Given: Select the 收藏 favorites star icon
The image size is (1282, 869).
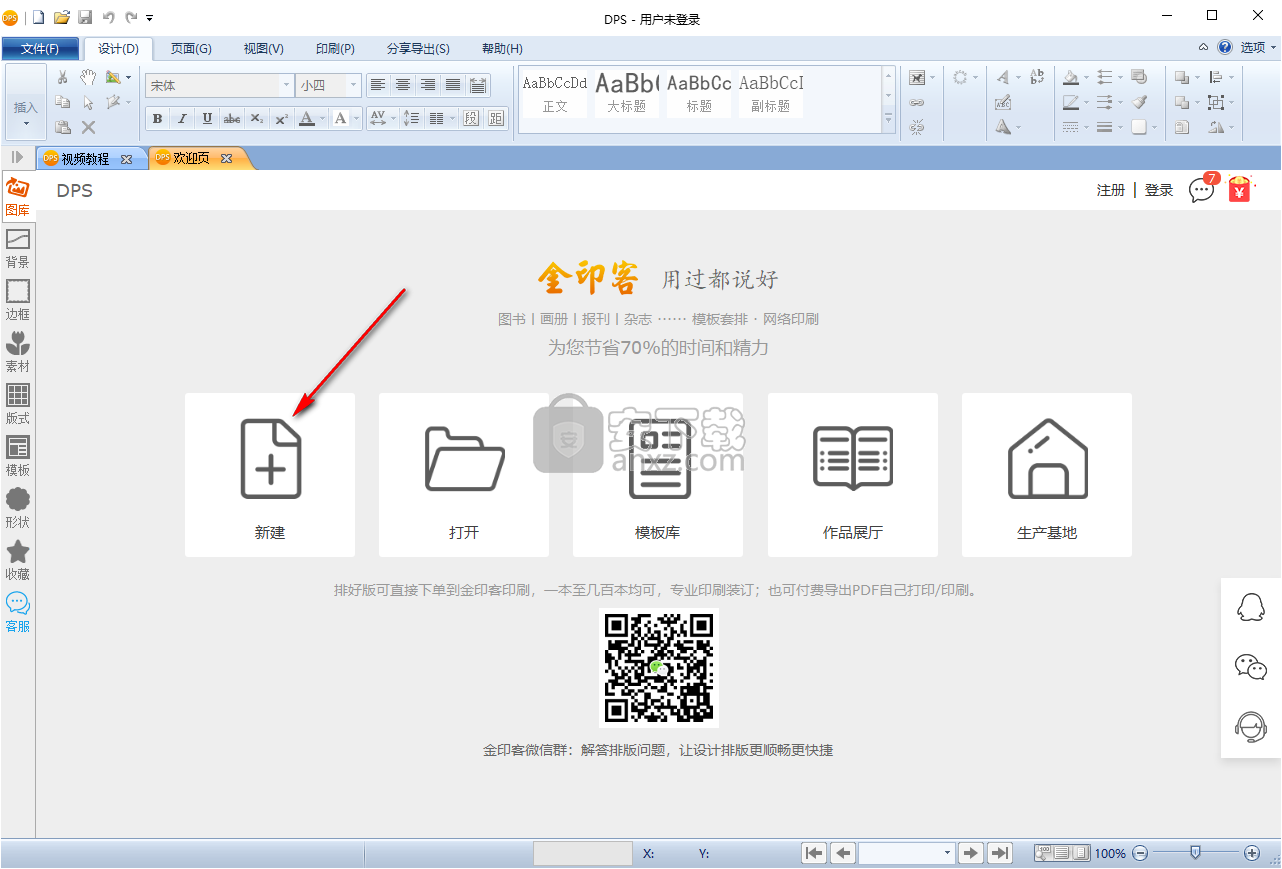Looking at the screenshot, I should point(18,560).
